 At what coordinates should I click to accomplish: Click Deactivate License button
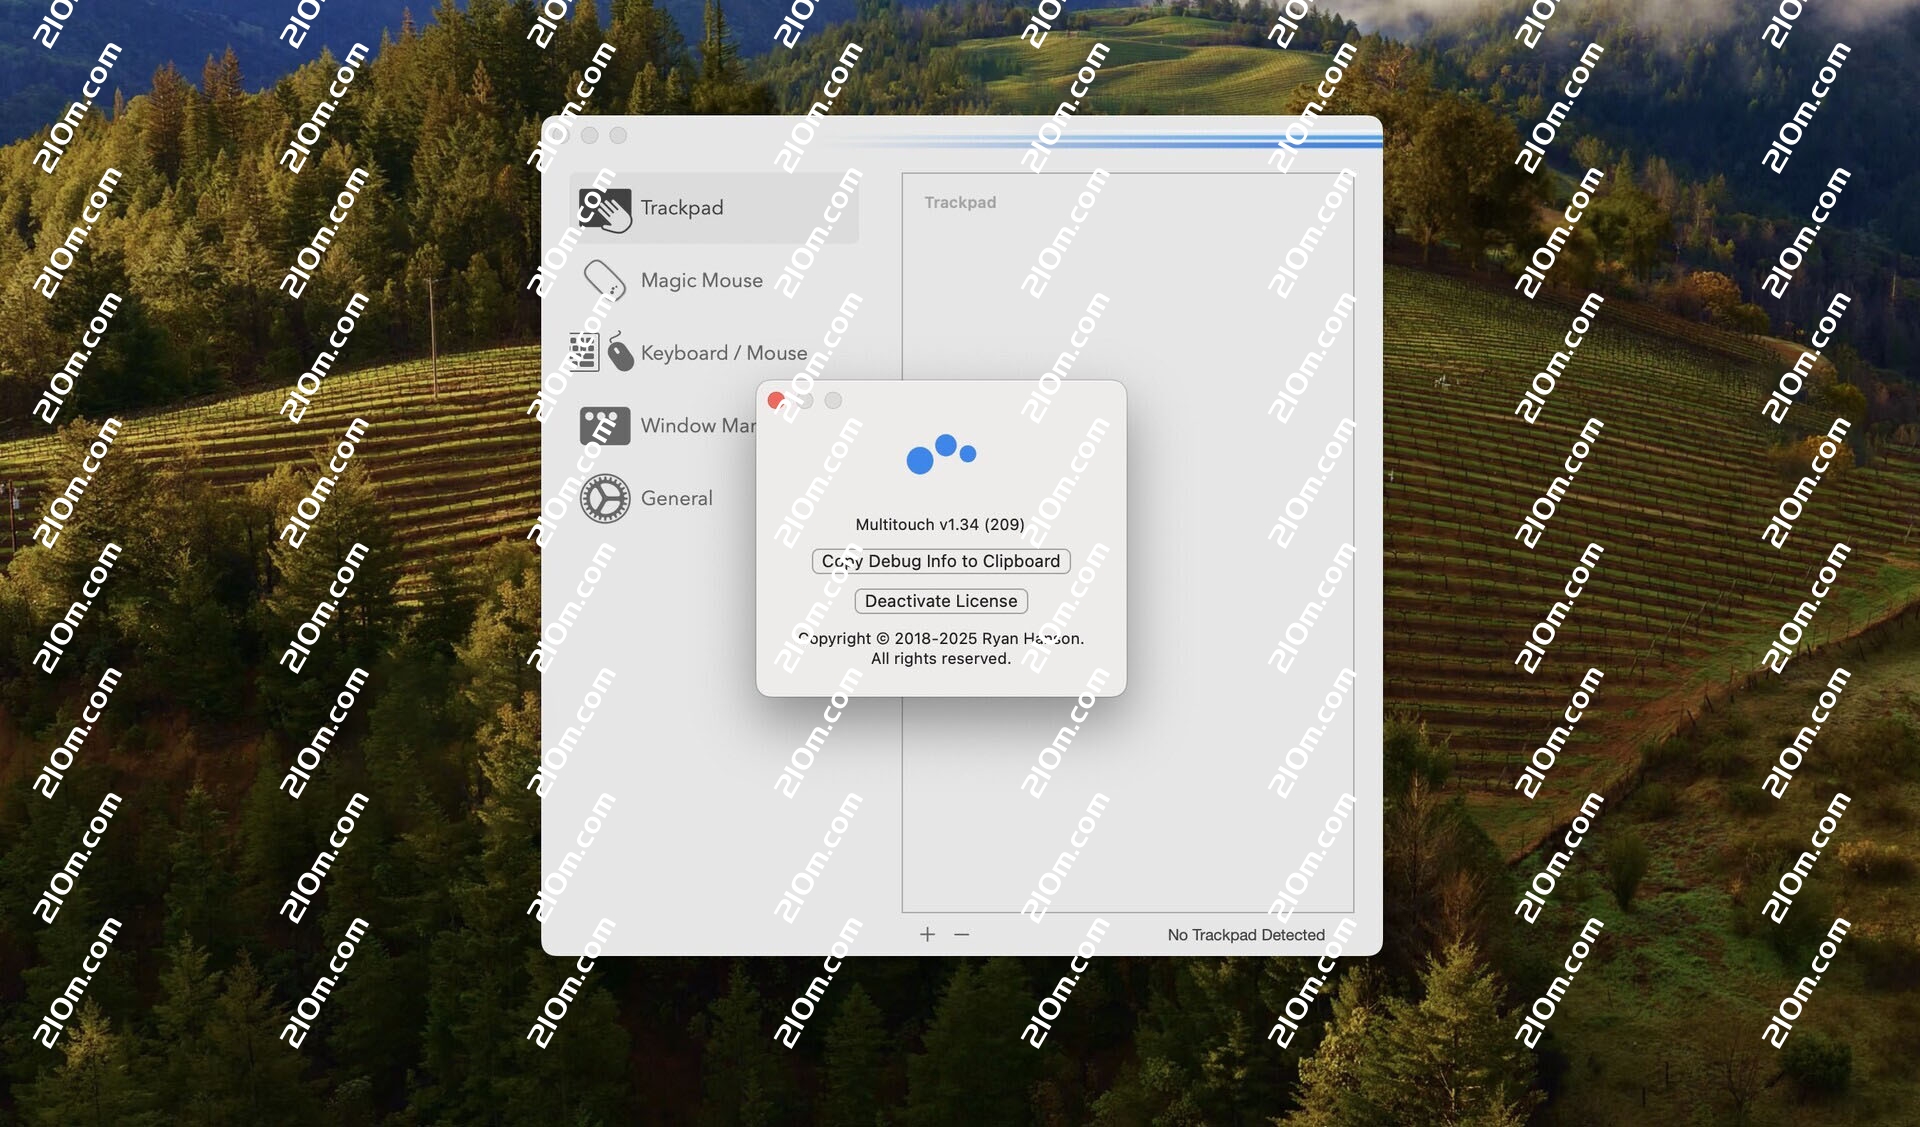click(941, 601)
